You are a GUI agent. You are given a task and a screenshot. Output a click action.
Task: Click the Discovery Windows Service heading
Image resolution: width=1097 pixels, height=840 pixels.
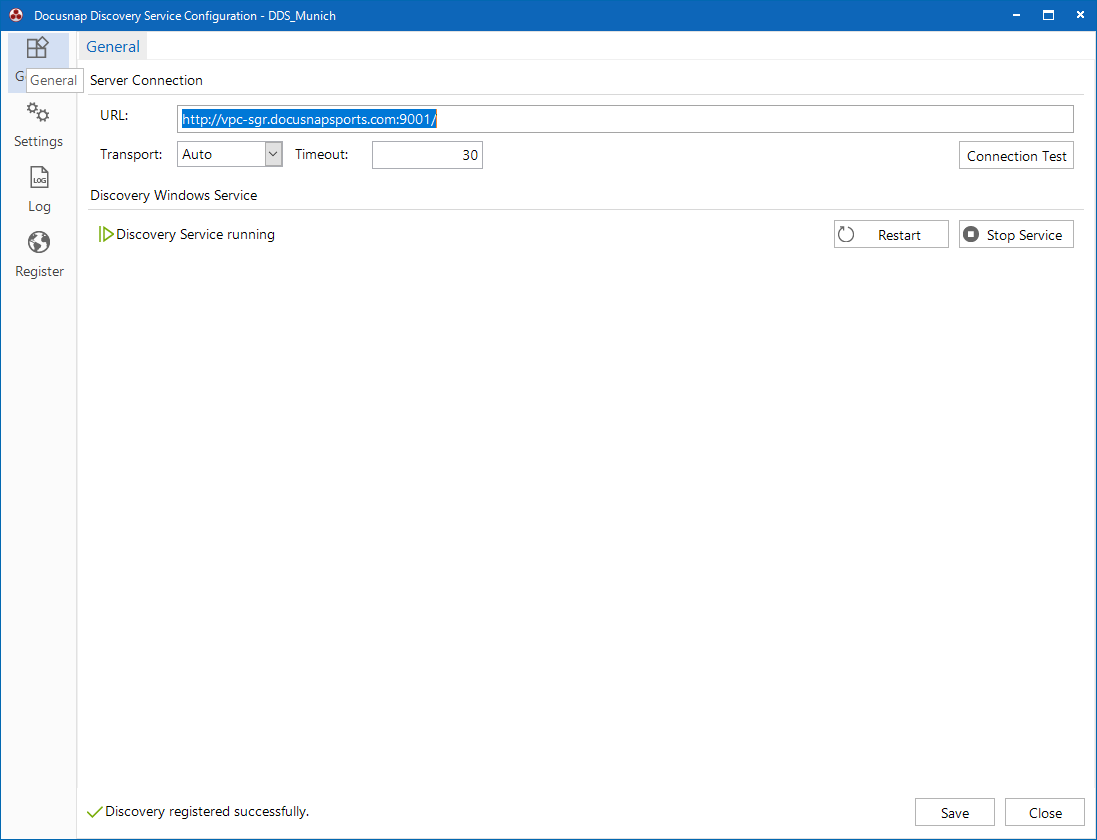point(174,195)
